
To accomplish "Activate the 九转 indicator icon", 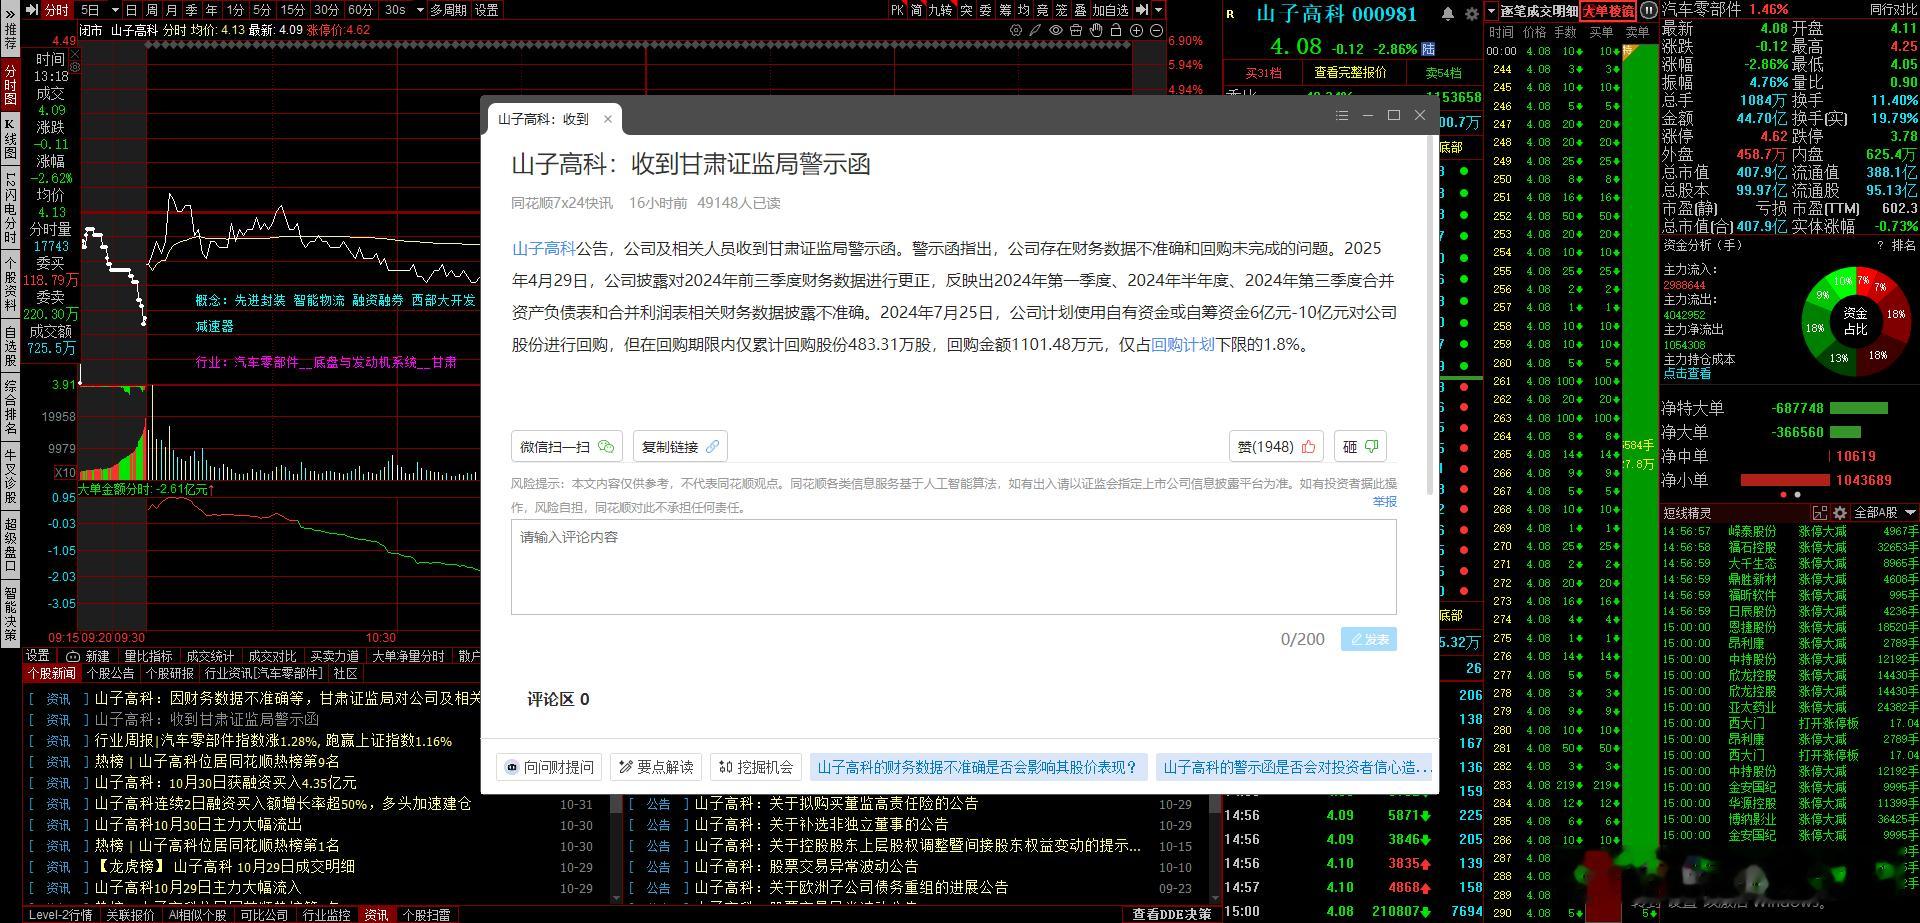I will coord(941,9).
